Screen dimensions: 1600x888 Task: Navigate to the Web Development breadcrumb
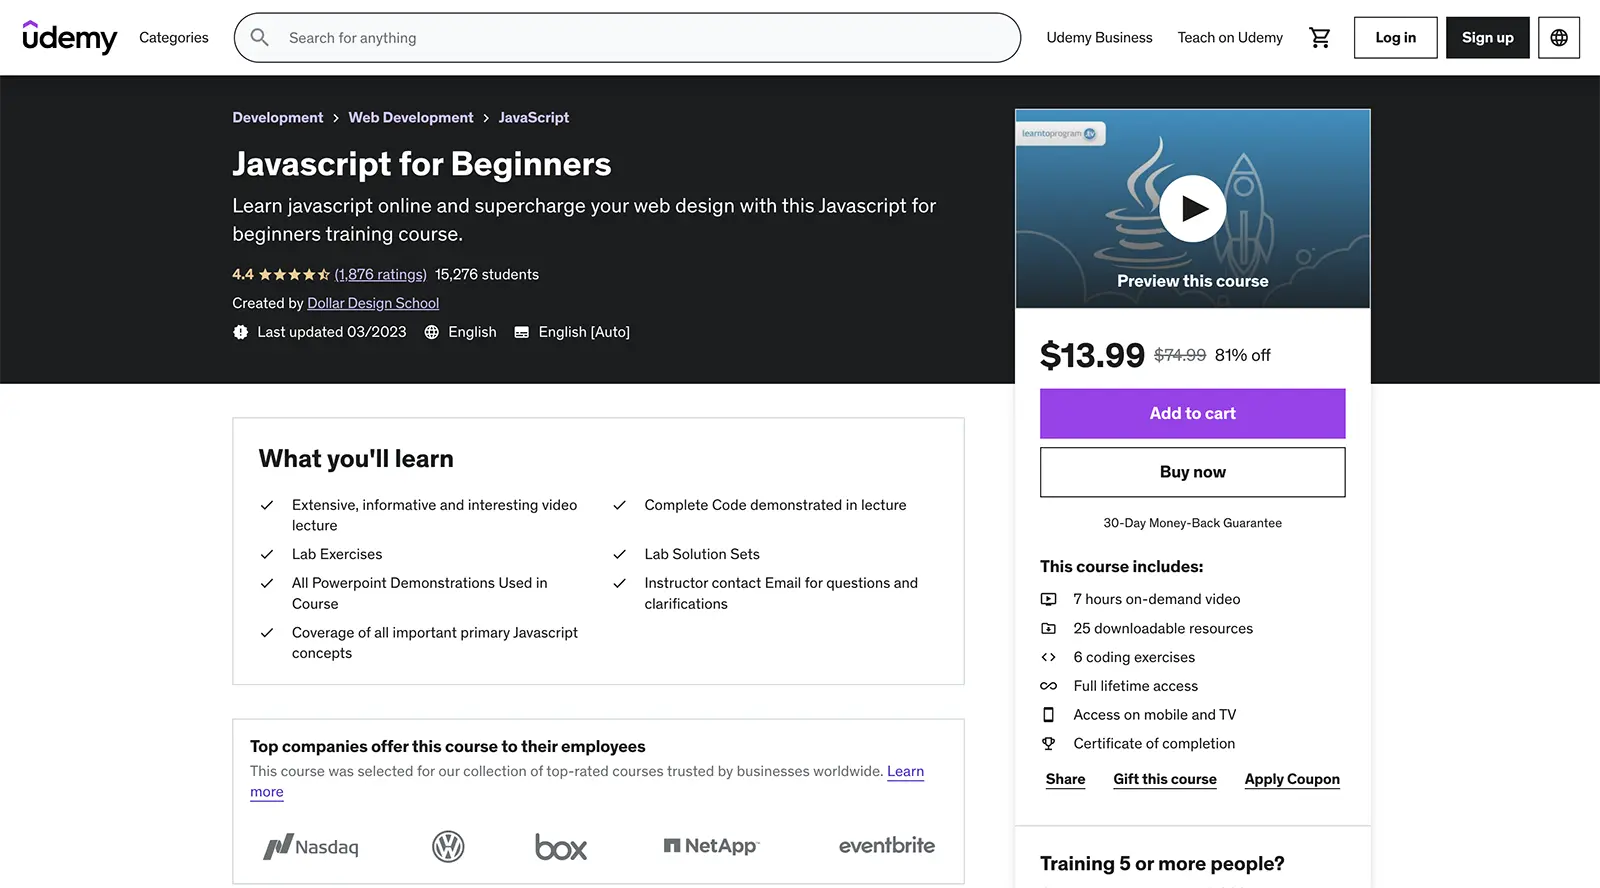(x=411, y=118)
